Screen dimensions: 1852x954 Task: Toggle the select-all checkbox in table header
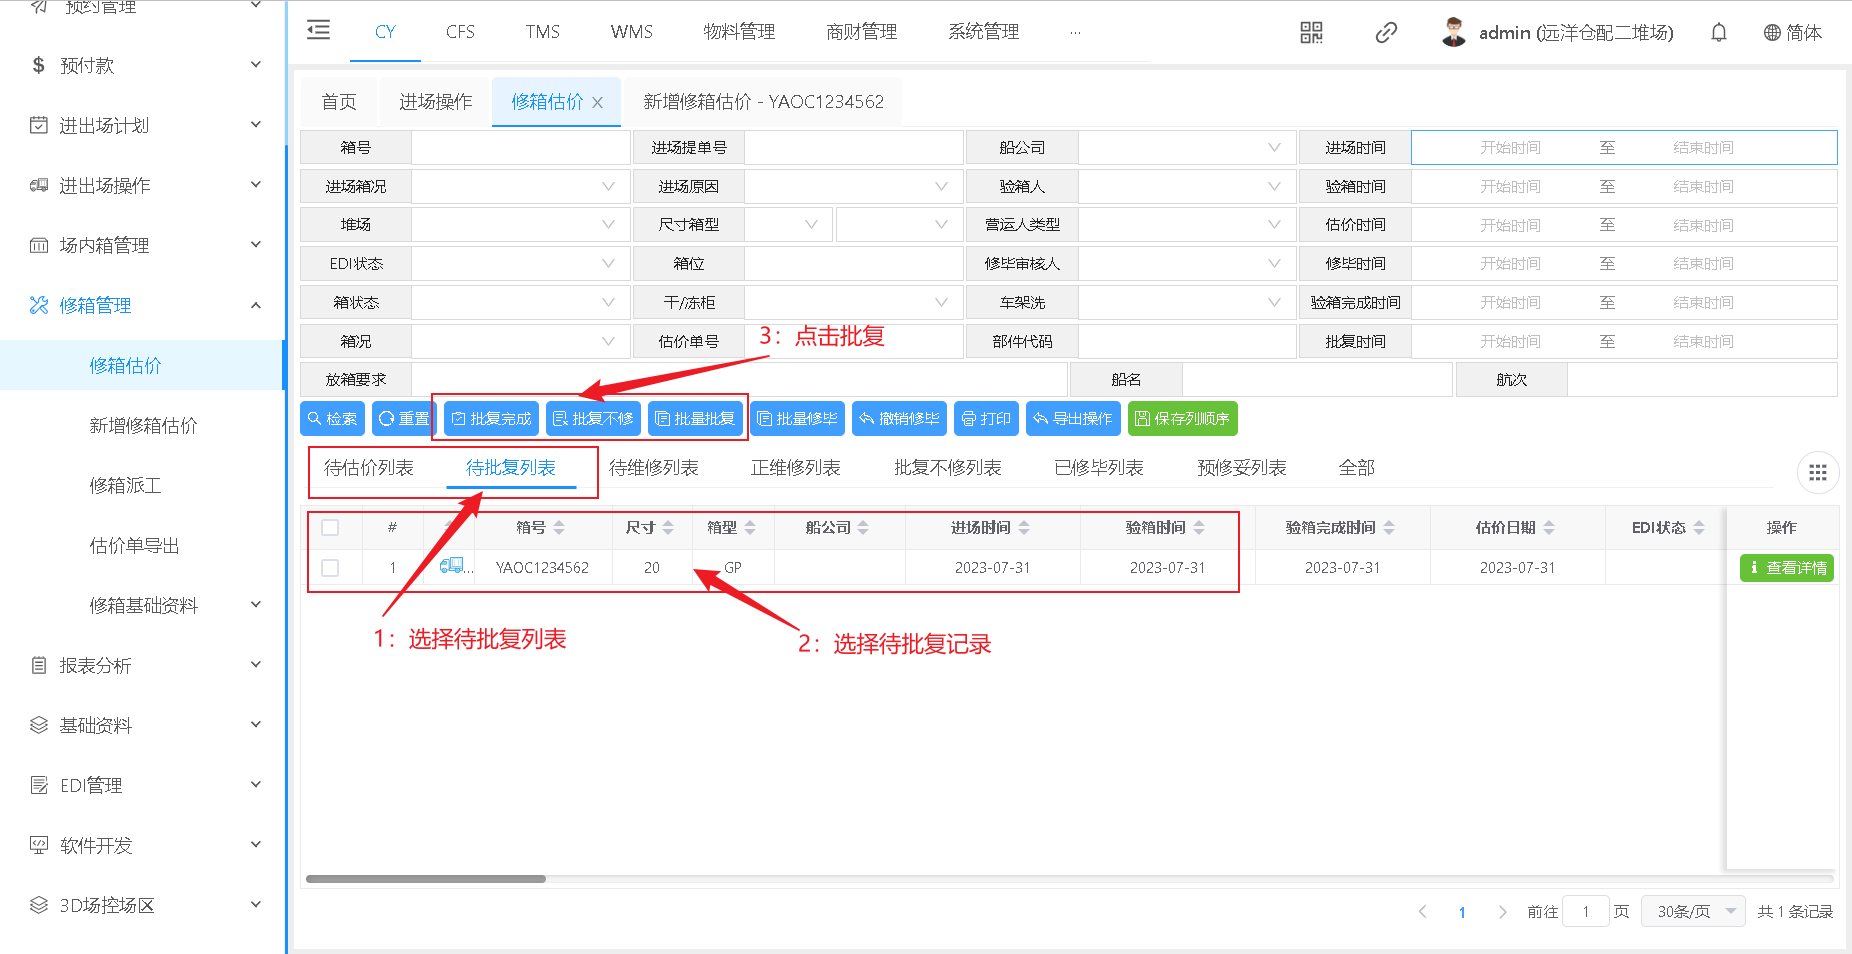pyautogui.click(x=330, y=528)
